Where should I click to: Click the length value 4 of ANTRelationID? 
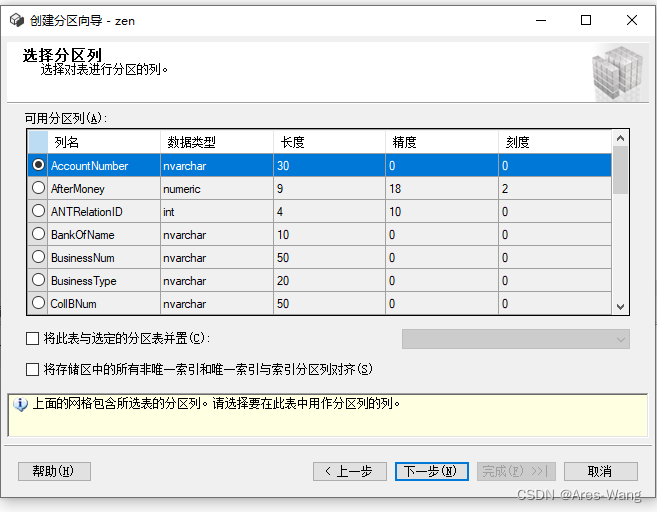click(329, 211)
